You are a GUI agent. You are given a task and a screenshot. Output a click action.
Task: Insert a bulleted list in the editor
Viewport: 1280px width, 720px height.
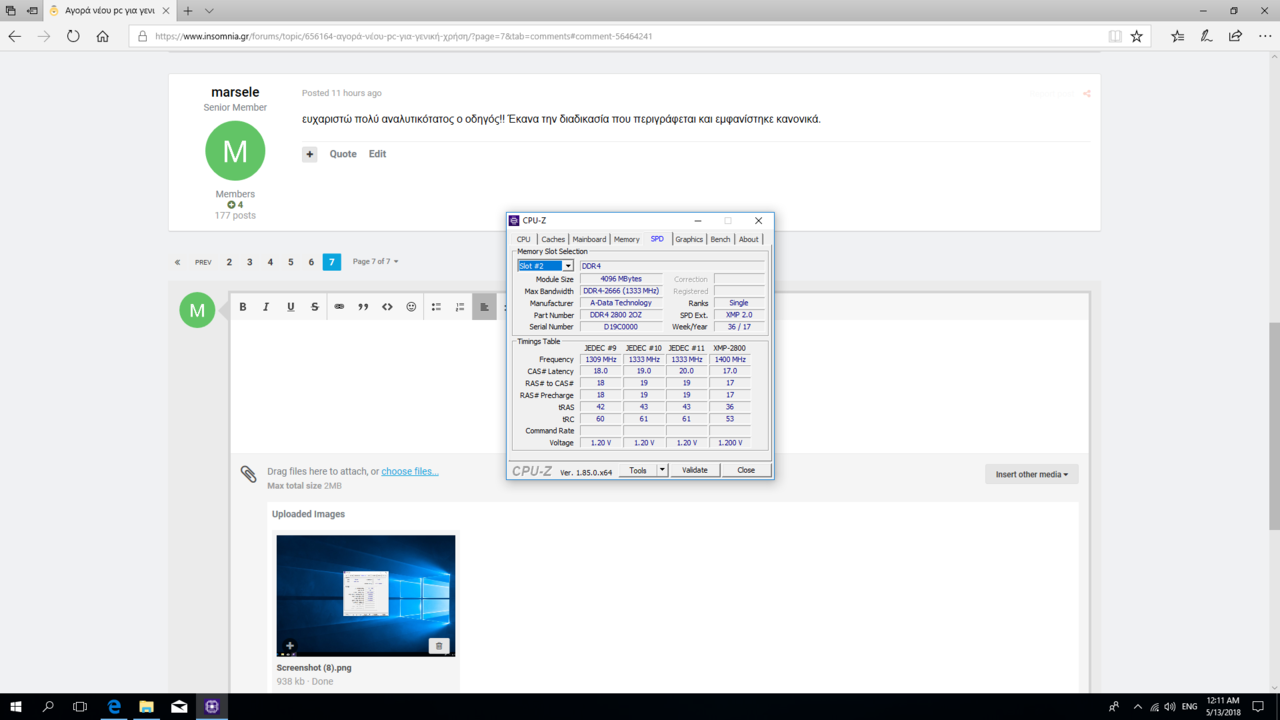click(436, 307)
